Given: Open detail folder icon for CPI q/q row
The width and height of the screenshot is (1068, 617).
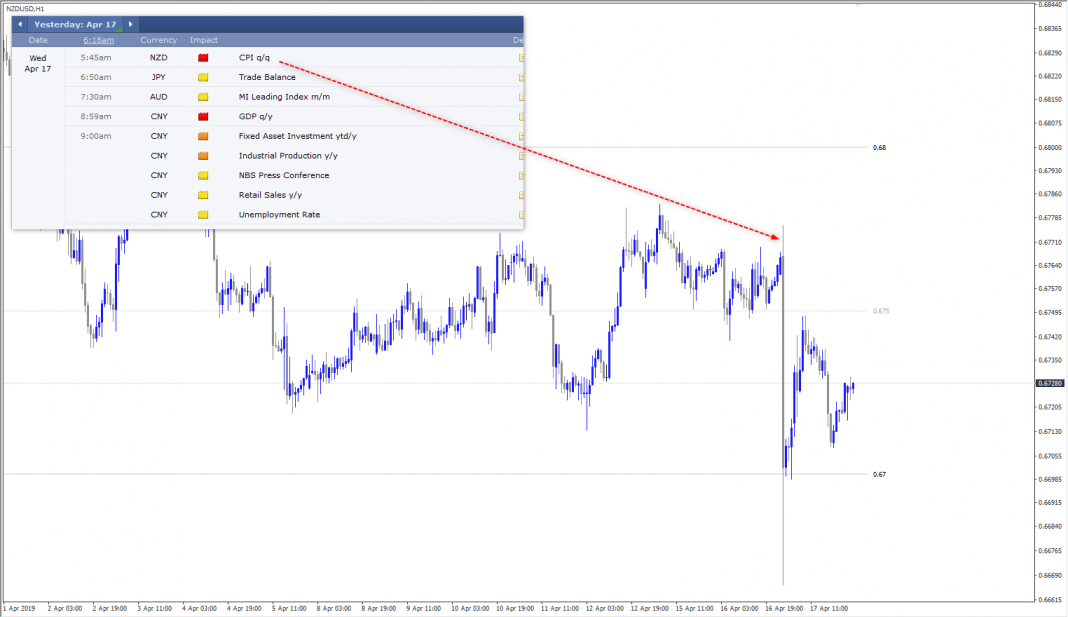Looking at the screenshot, I should (x=520, y=58).
